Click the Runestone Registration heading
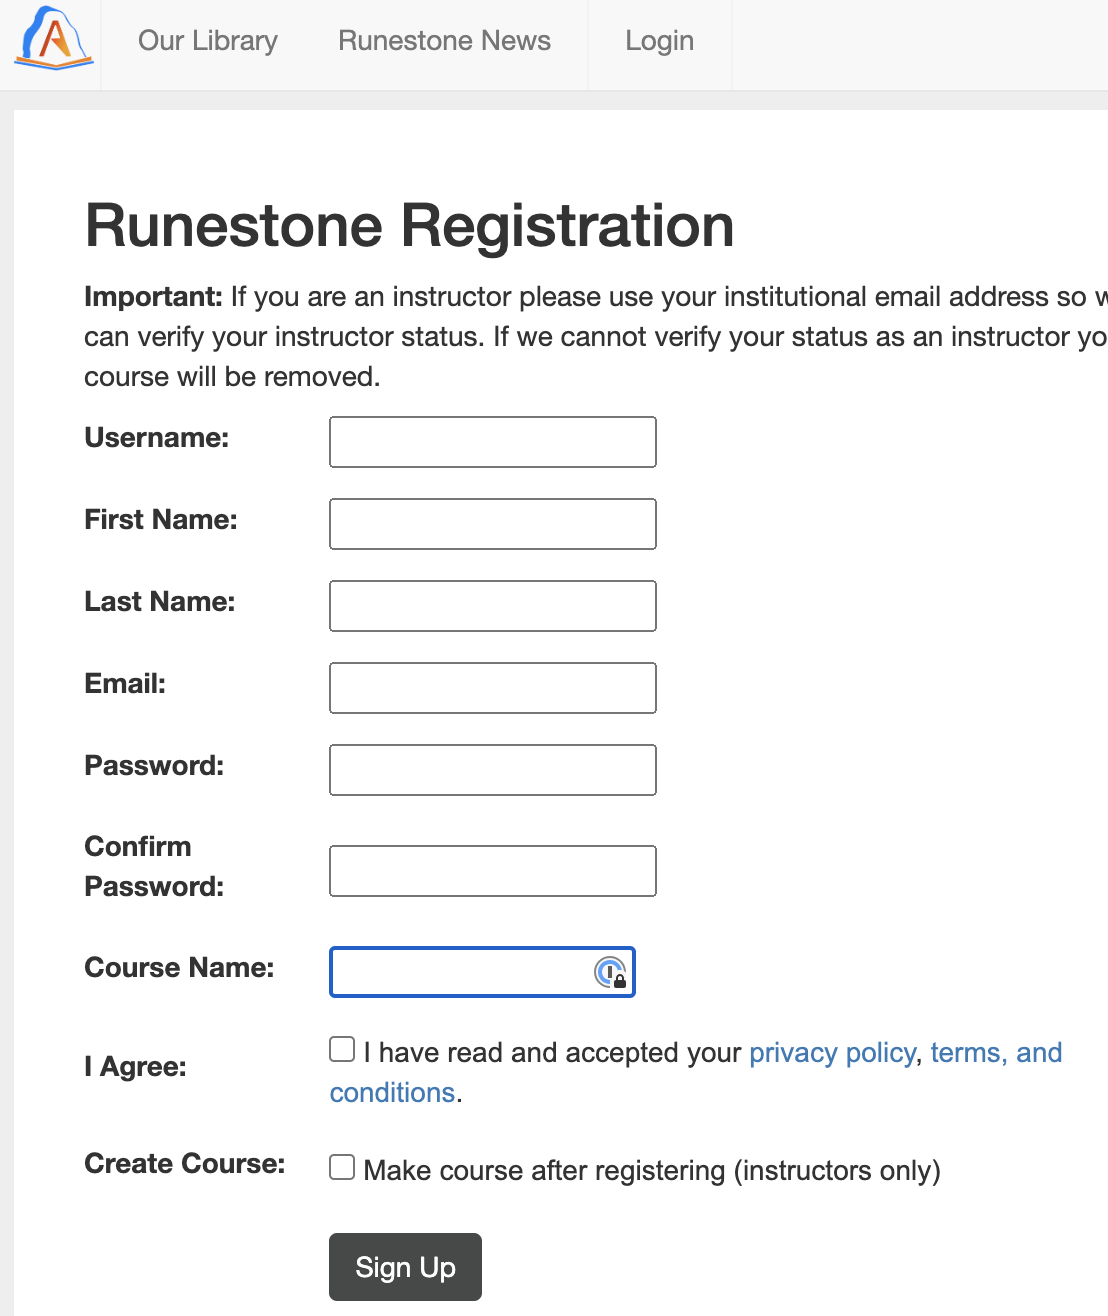The width and height of the screenshot is (1108, 1316). tap(409, 226)
